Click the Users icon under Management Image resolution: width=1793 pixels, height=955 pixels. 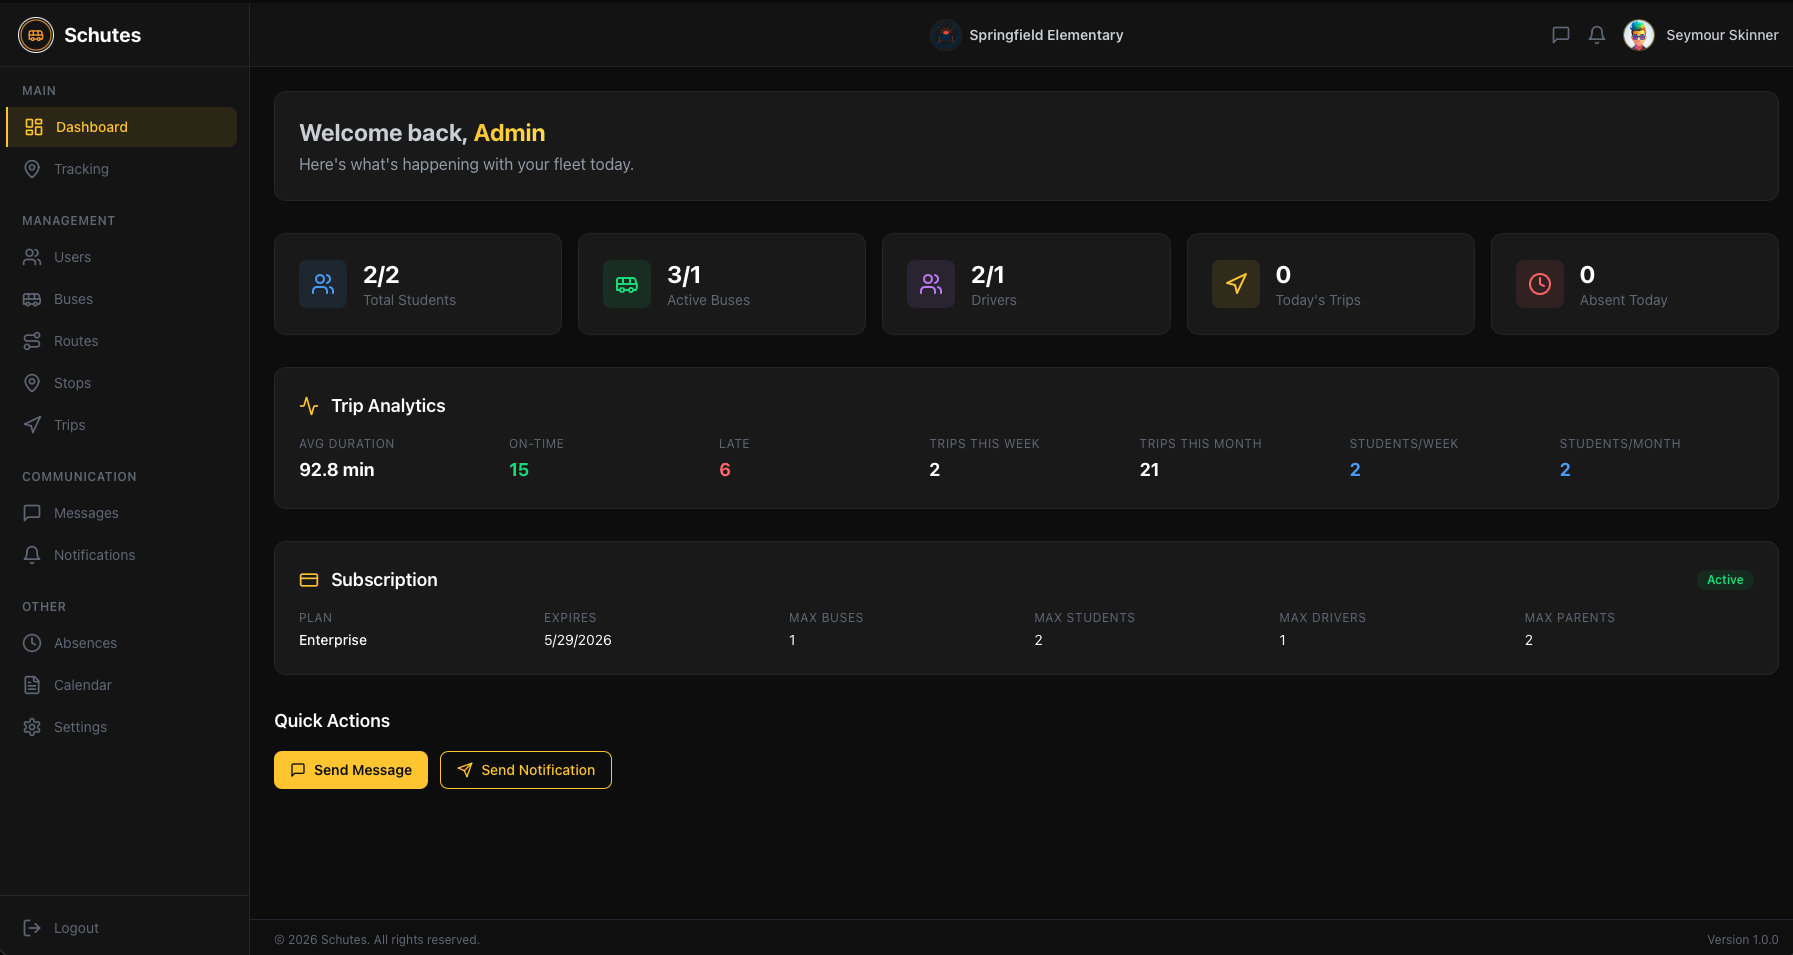(x=32, y=257)
